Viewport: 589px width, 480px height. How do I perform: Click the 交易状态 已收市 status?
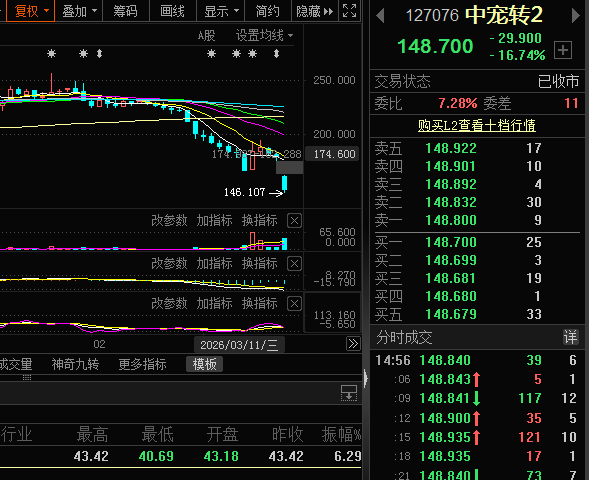tap(477, 81)
